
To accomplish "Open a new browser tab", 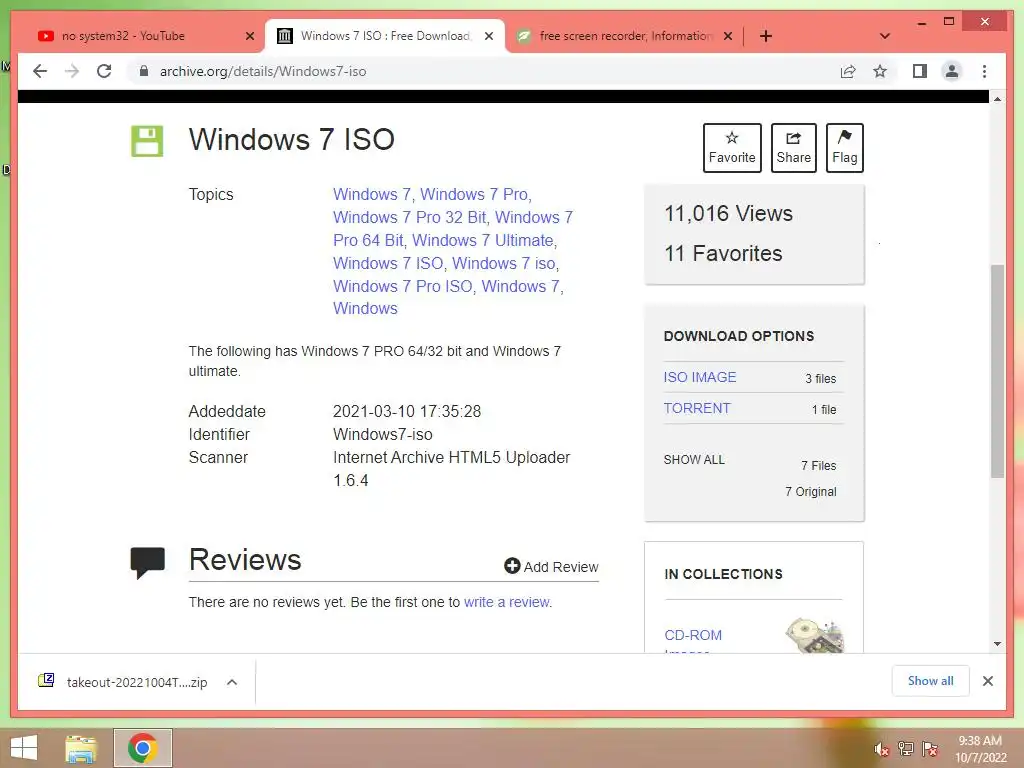I will 766,36.
